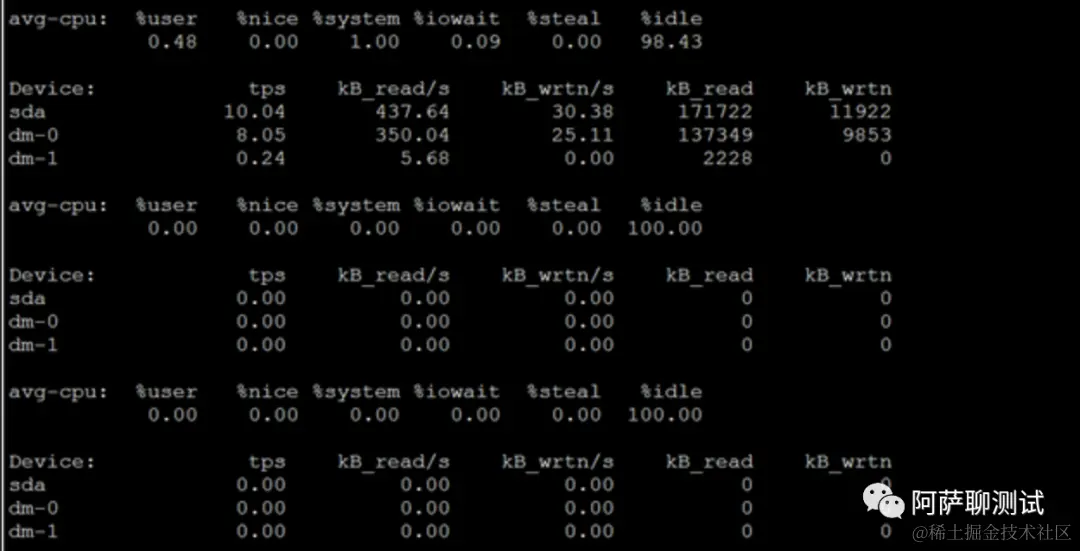Viewport: 1080px width, 551px height.
Task: Select sda tps value 10.04
Action: click(x=254, y=112)
